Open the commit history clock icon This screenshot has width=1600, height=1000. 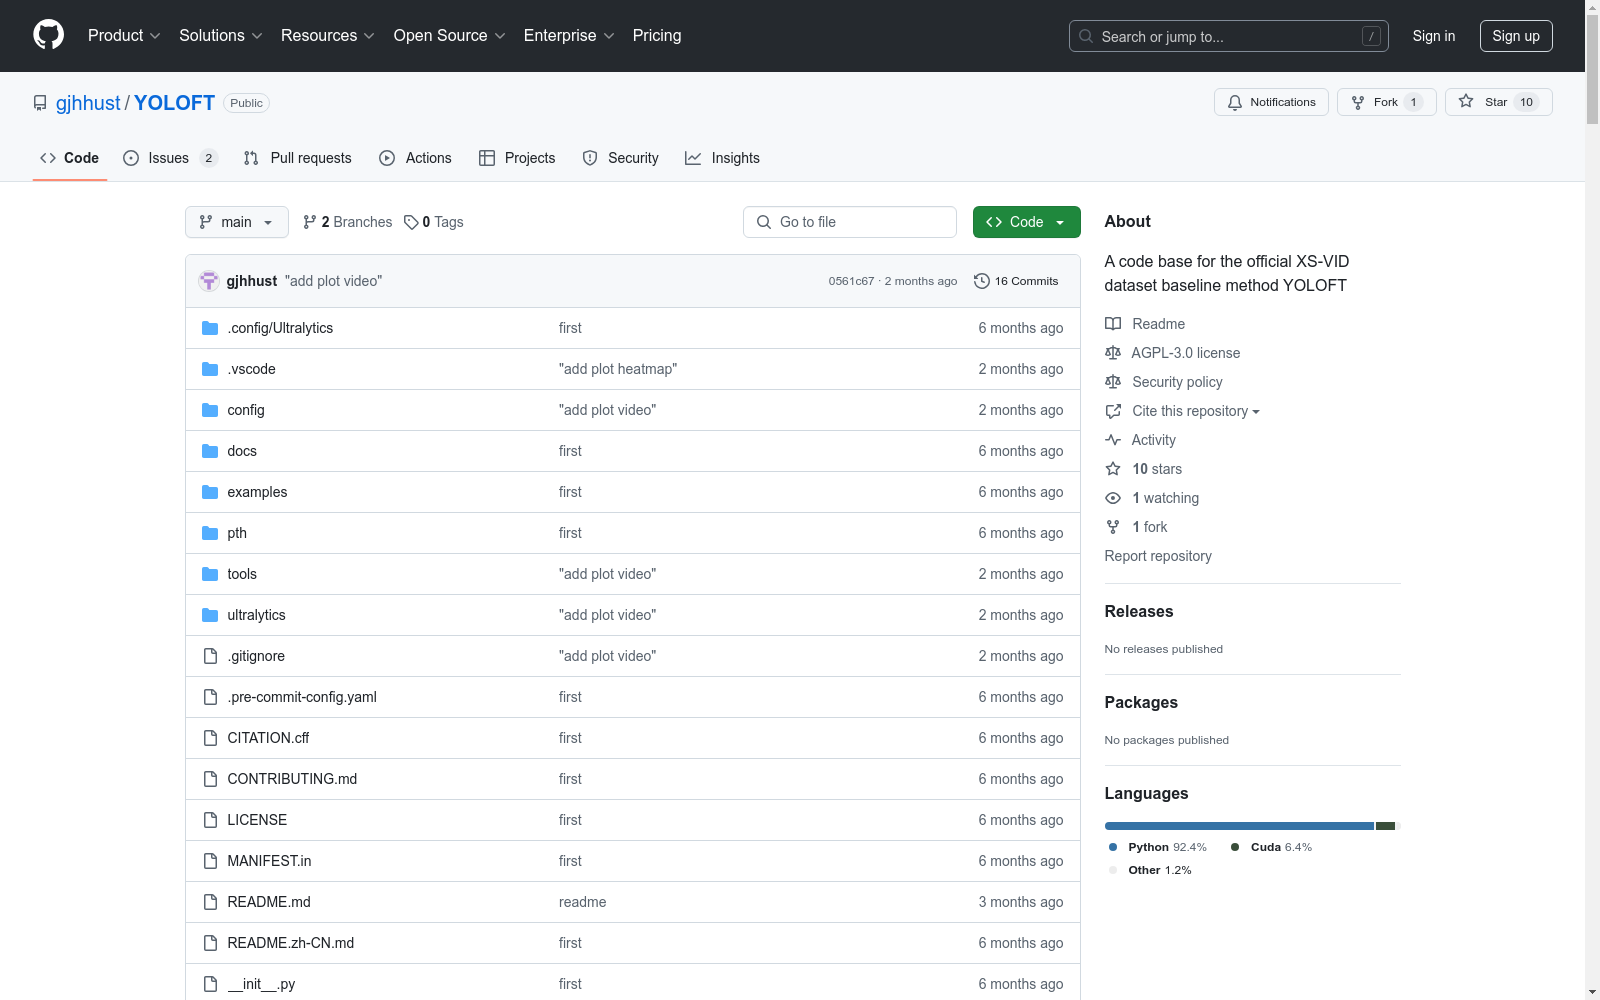[x=982, y=281]
